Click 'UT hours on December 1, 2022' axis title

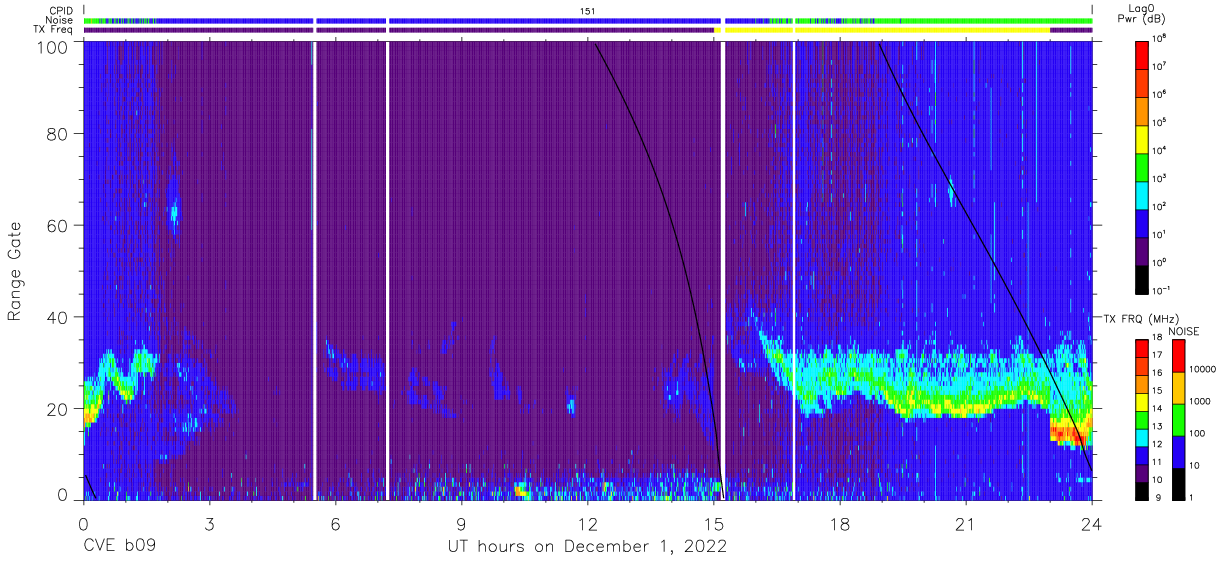click(586, 547)
